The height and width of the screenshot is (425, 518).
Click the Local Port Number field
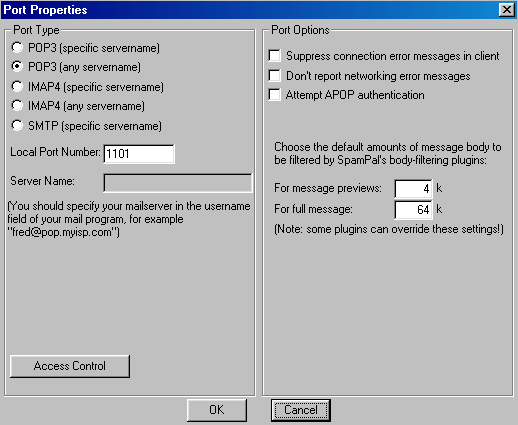click(x=139, y=154)
